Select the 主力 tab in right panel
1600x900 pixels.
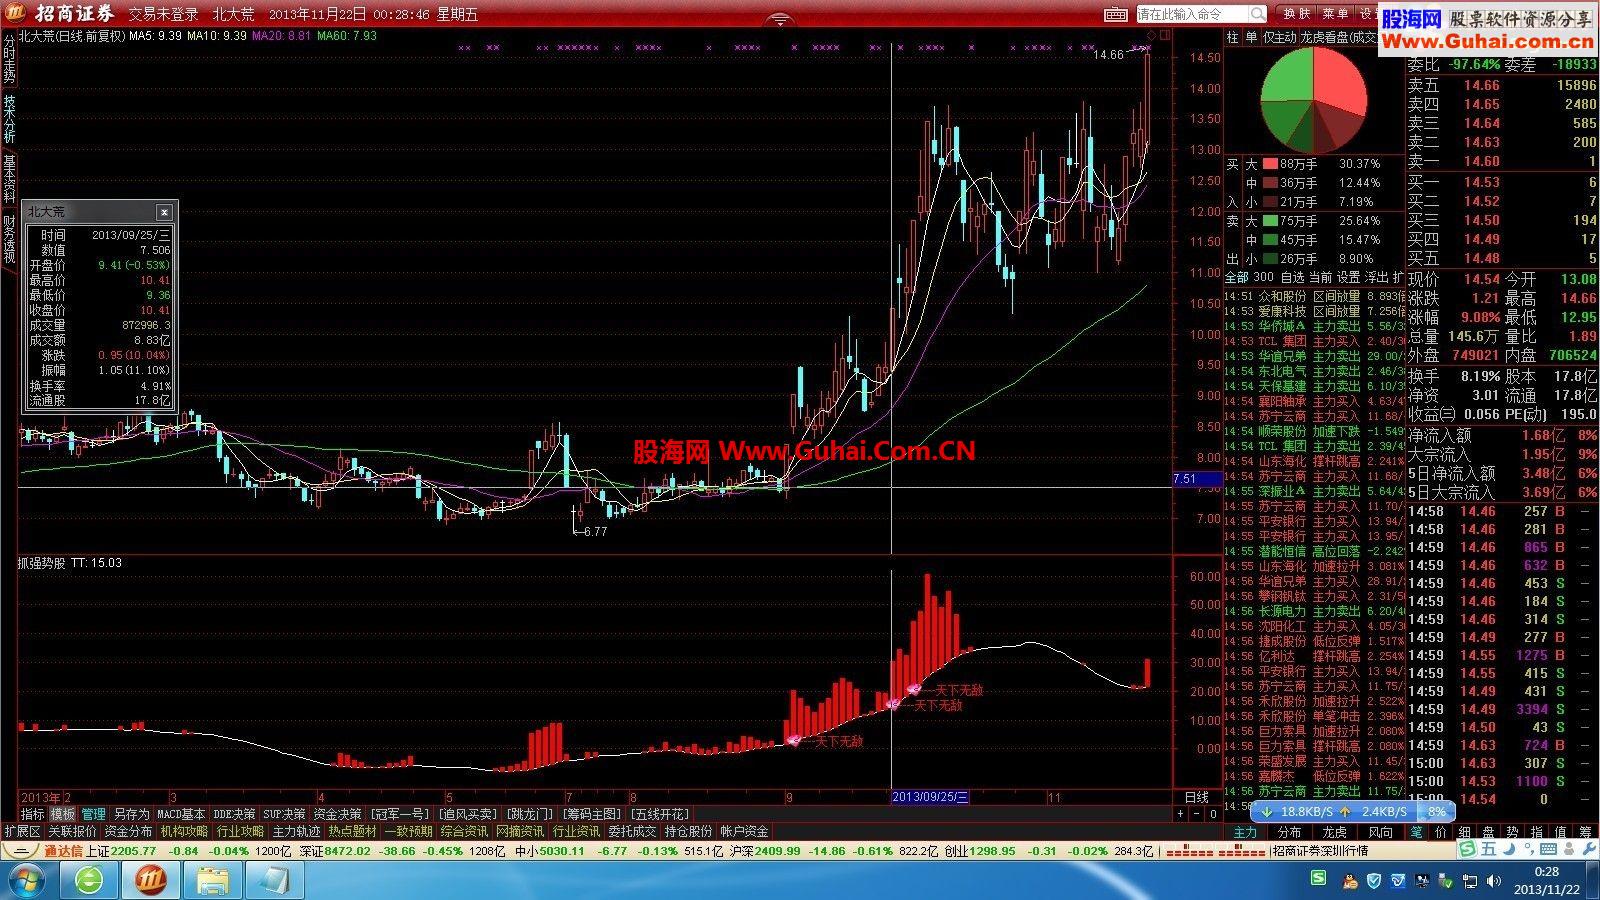tap(1245, 832)
